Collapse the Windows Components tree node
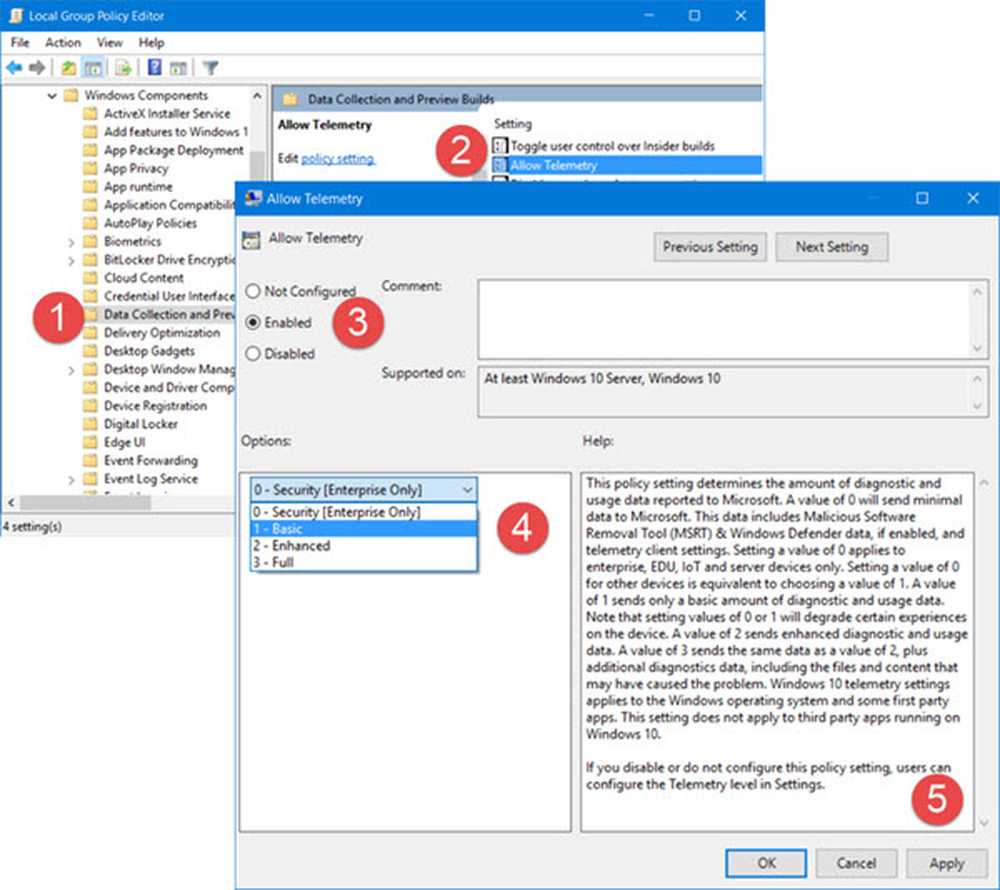The width and height of the screenshot is (1000, 890). click(52, 96)
